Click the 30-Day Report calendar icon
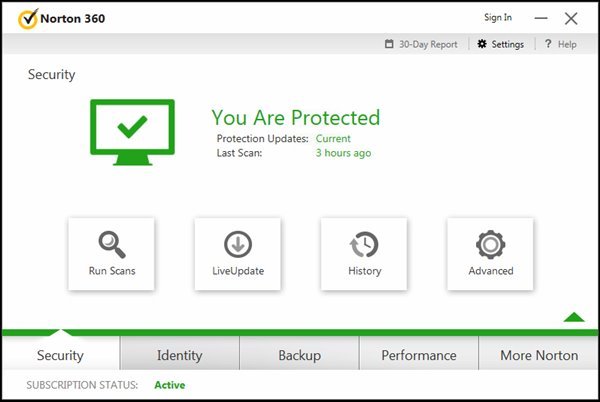 pos(389,44)
